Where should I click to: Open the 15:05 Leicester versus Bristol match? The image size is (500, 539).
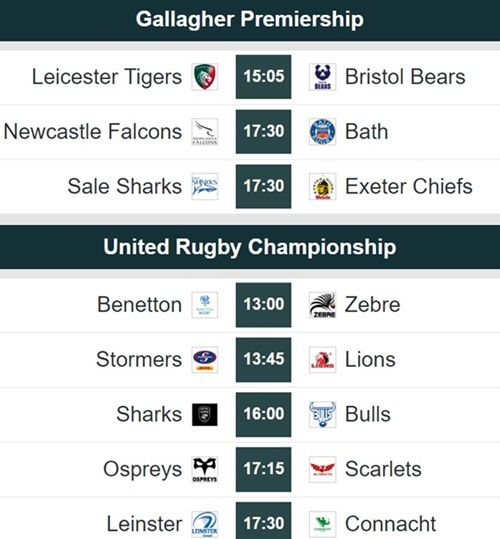[264, 77]
